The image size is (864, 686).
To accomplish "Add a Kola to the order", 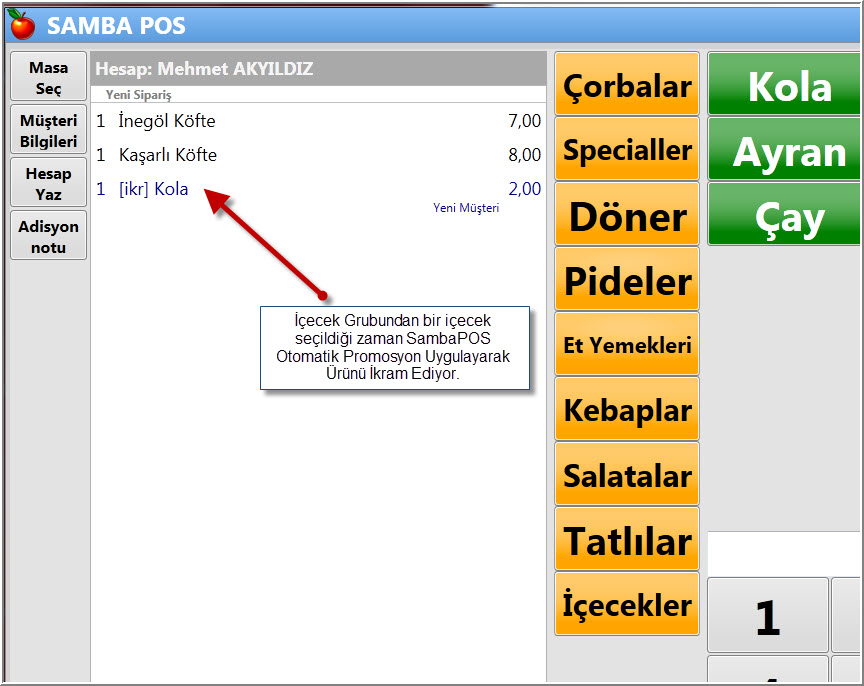I will click(x=784, y=84).
